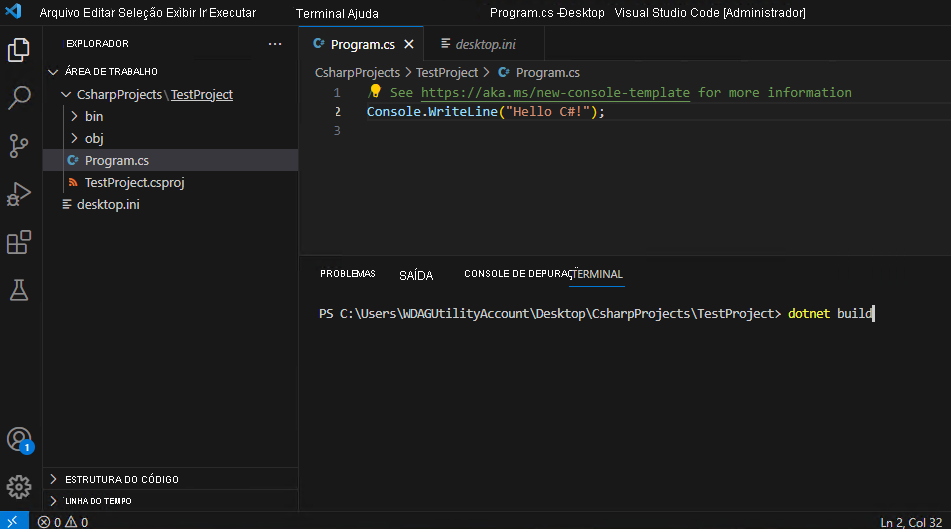Open the Arquivo menu

click(59, 13)
